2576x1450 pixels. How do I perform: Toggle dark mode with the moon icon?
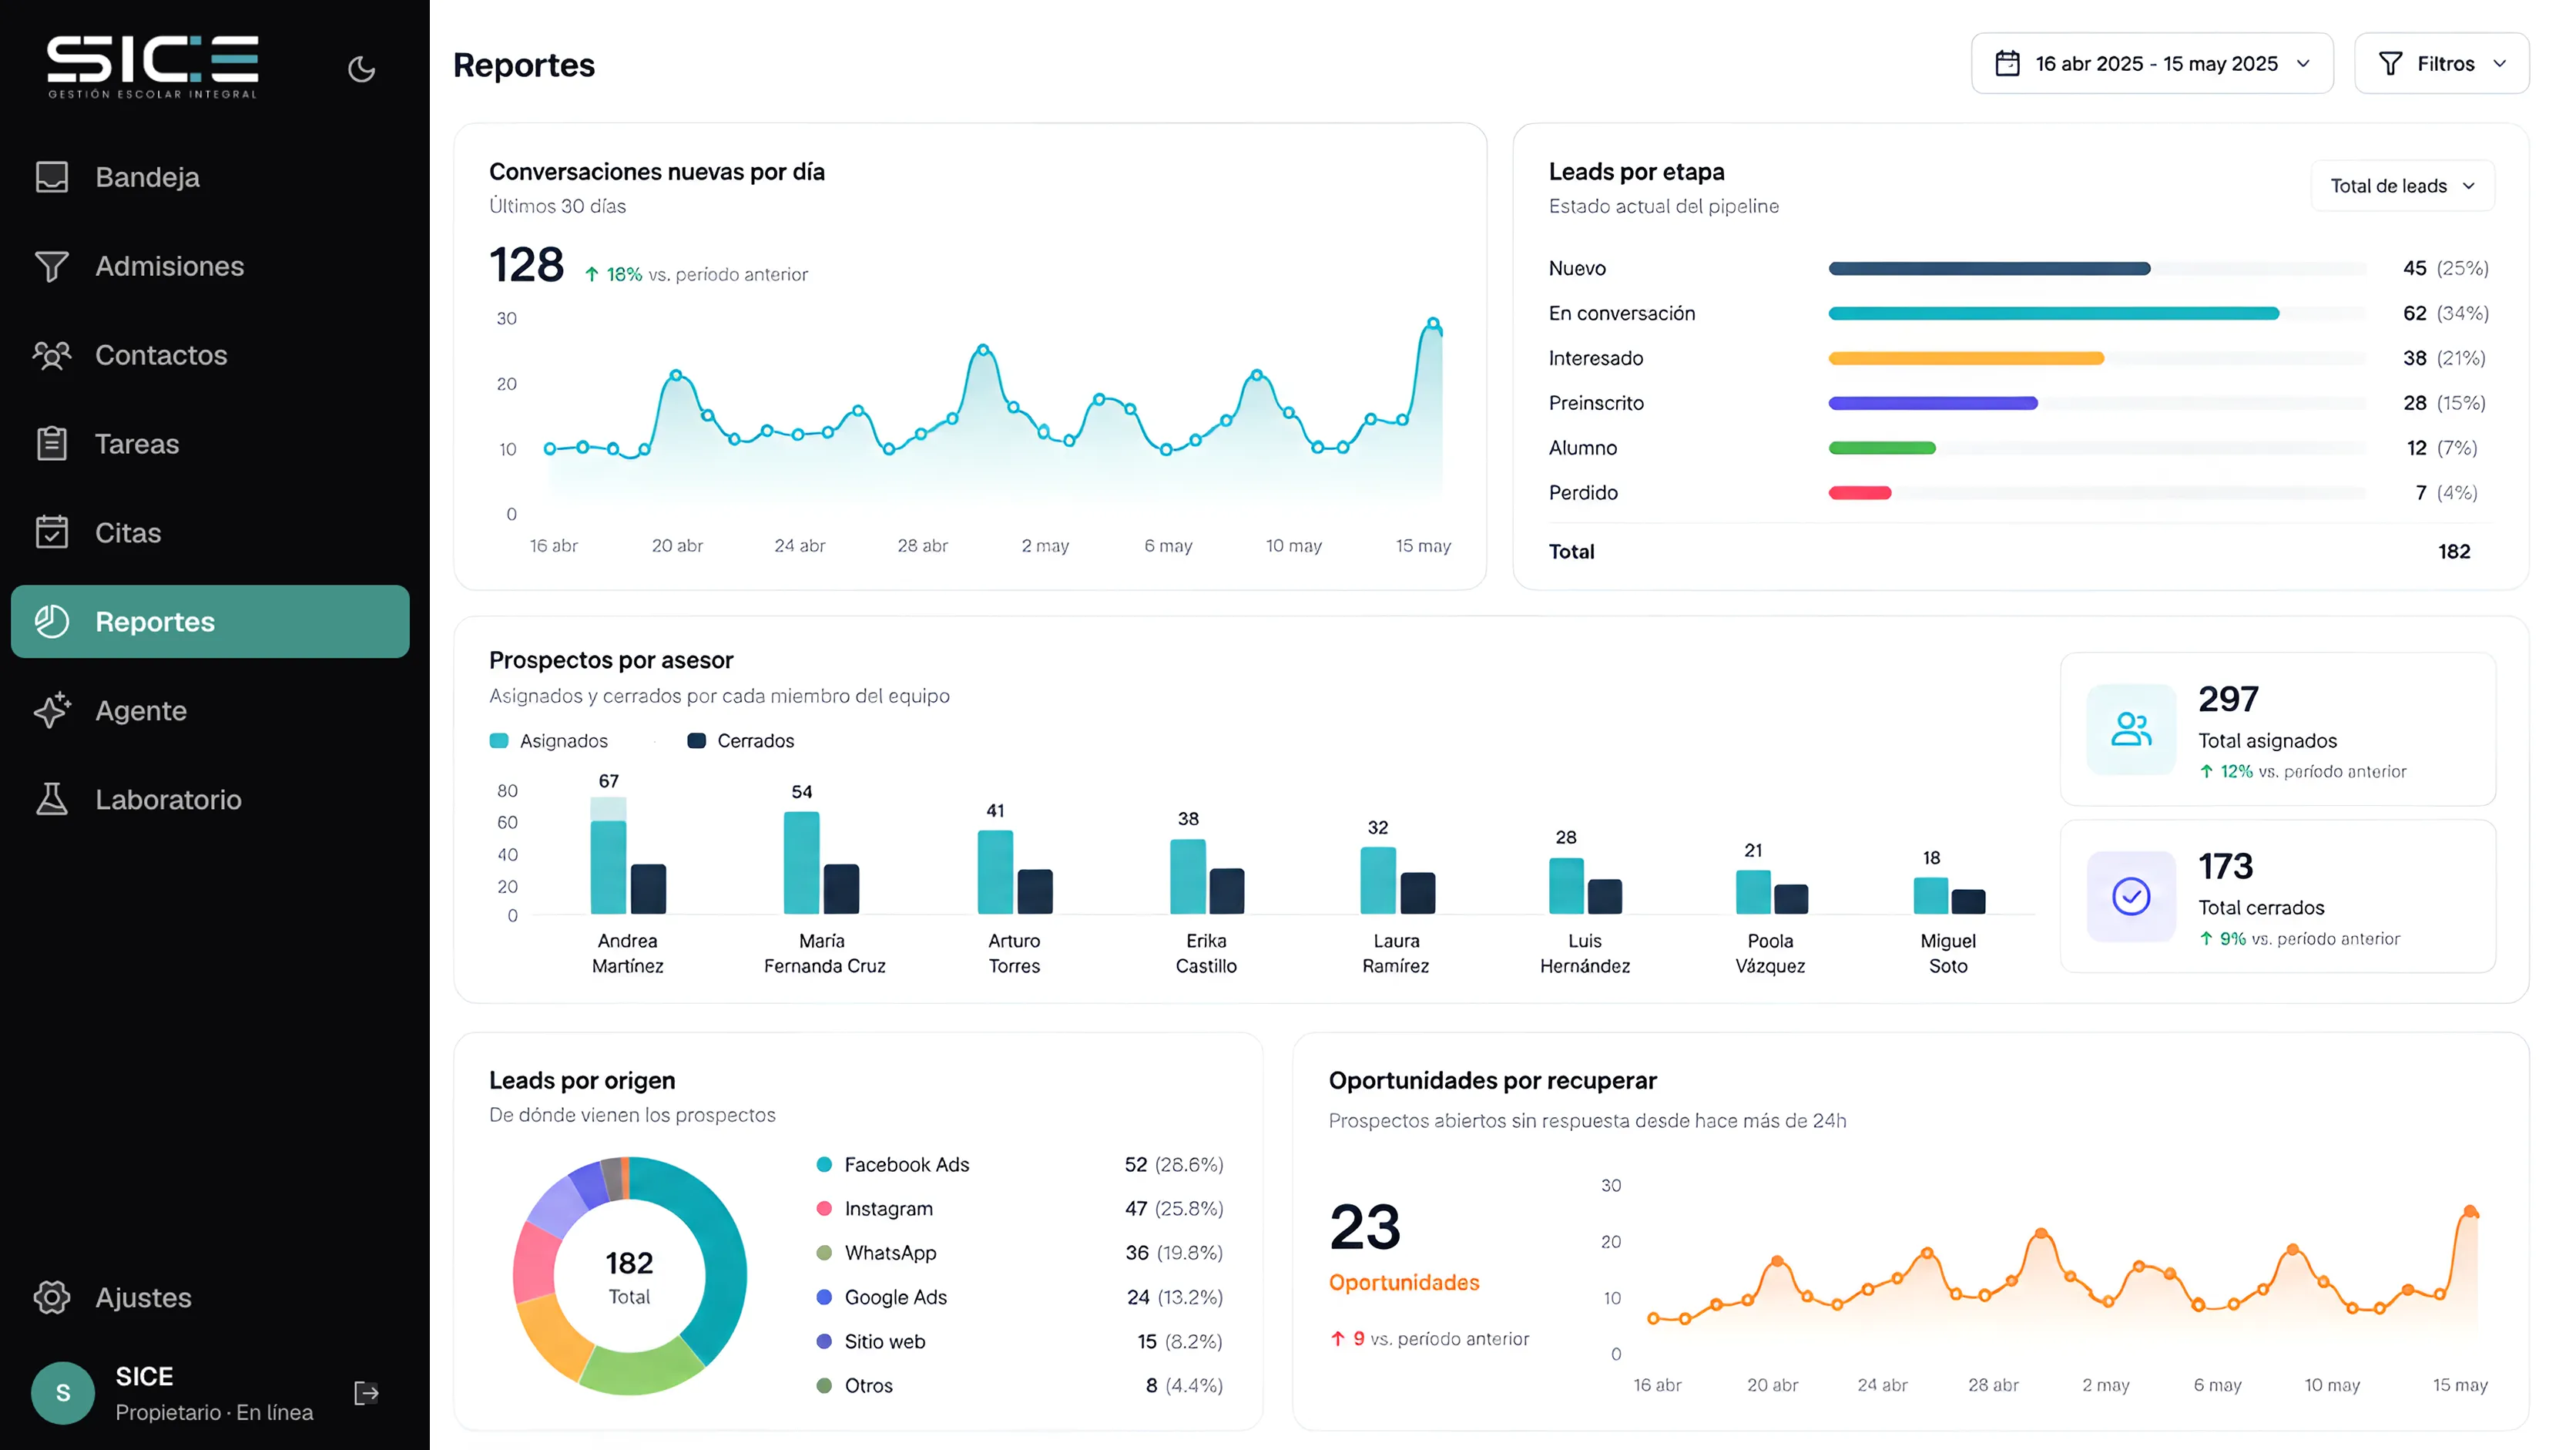(361, 69)
